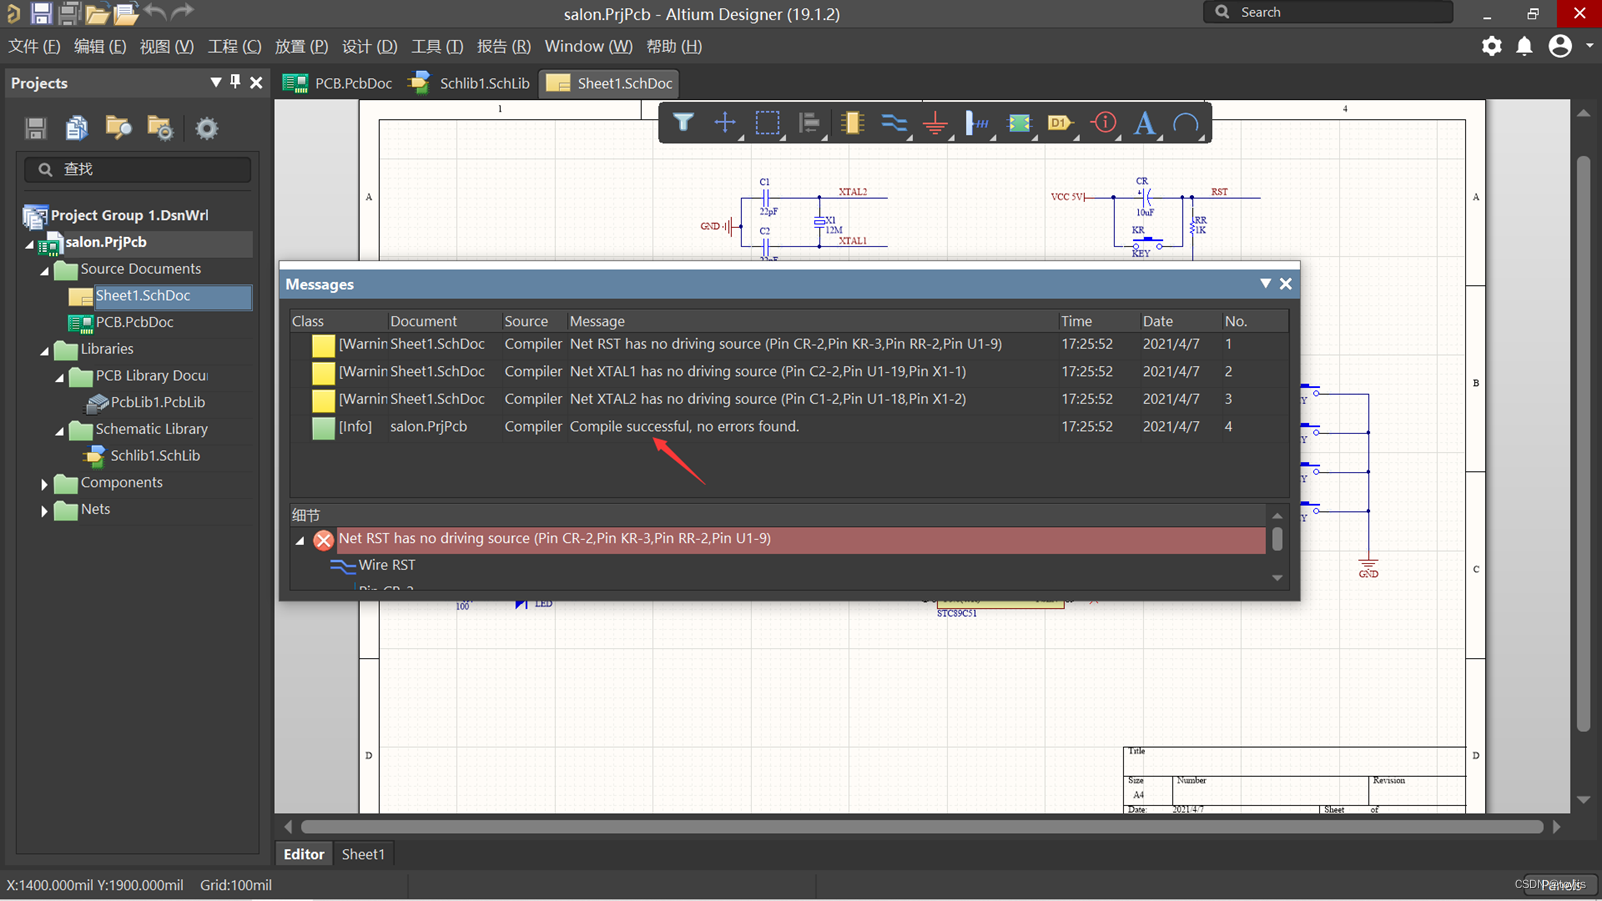Viewport: 1602px width, 901px height.
Task: Select the Place Text String tool
Action: [x=1145, y=123]
